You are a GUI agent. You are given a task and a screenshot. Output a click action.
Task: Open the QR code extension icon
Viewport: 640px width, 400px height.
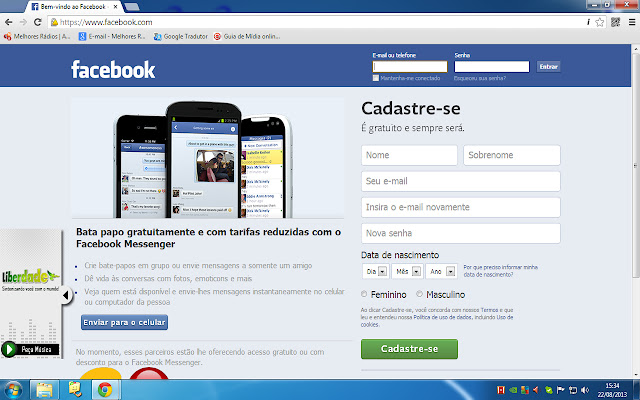coord(616,22)
